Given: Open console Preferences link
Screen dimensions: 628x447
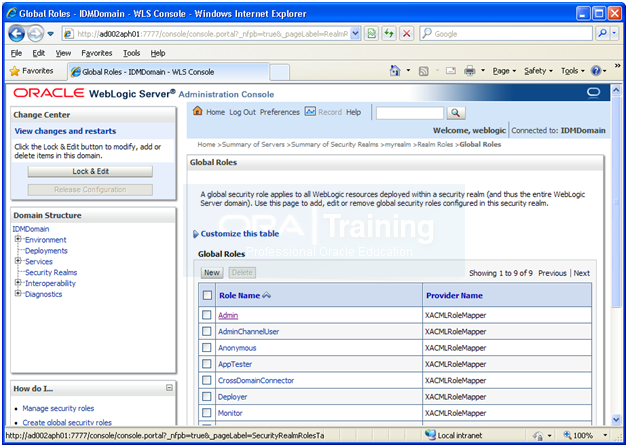Looking at the screenshot, I should pyautogui.click(x=280, y=112).
